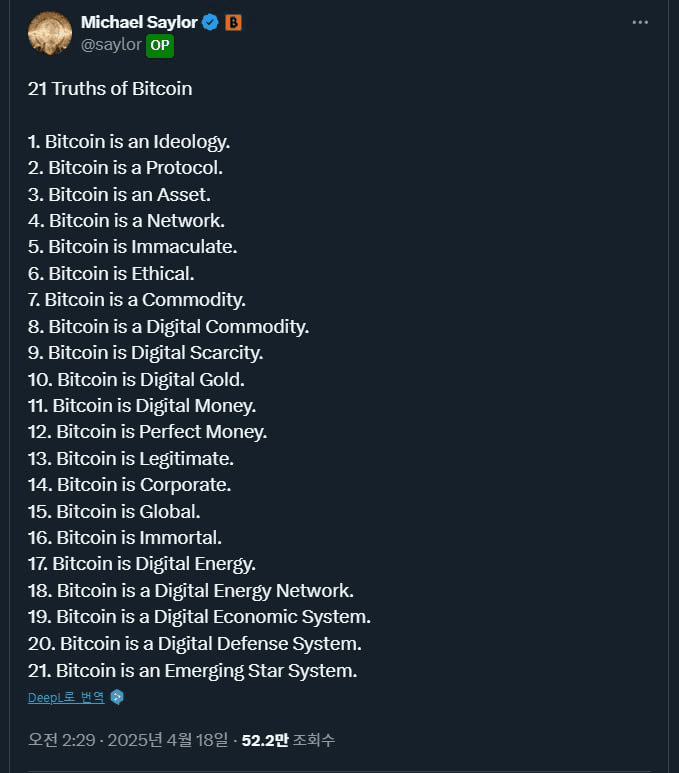Open Michael Saylor's profile avatar
The image size is (679, 773).
tap(50, 33)
